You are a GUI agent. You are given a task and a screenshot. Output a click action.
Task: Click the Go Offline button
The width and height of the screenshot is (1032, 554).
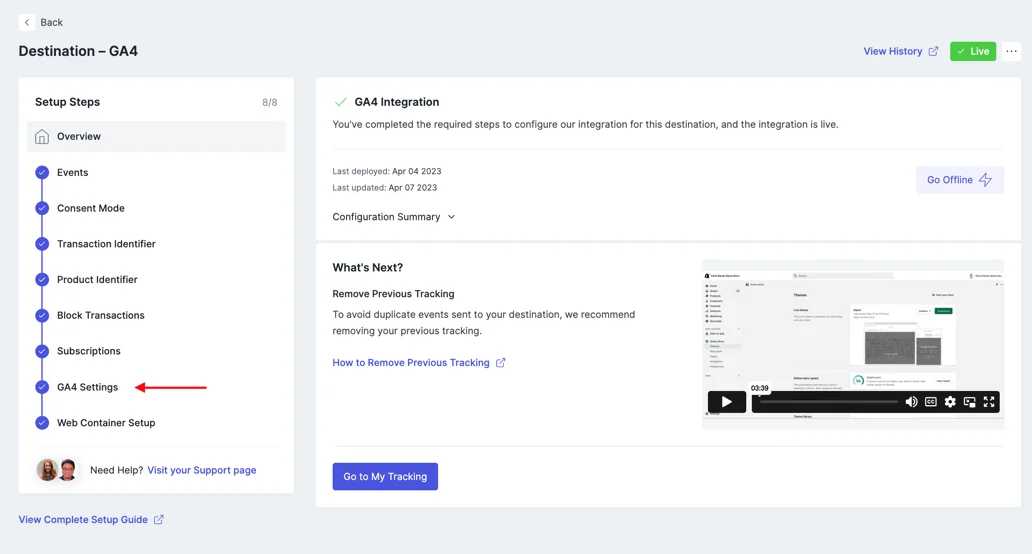960,180
